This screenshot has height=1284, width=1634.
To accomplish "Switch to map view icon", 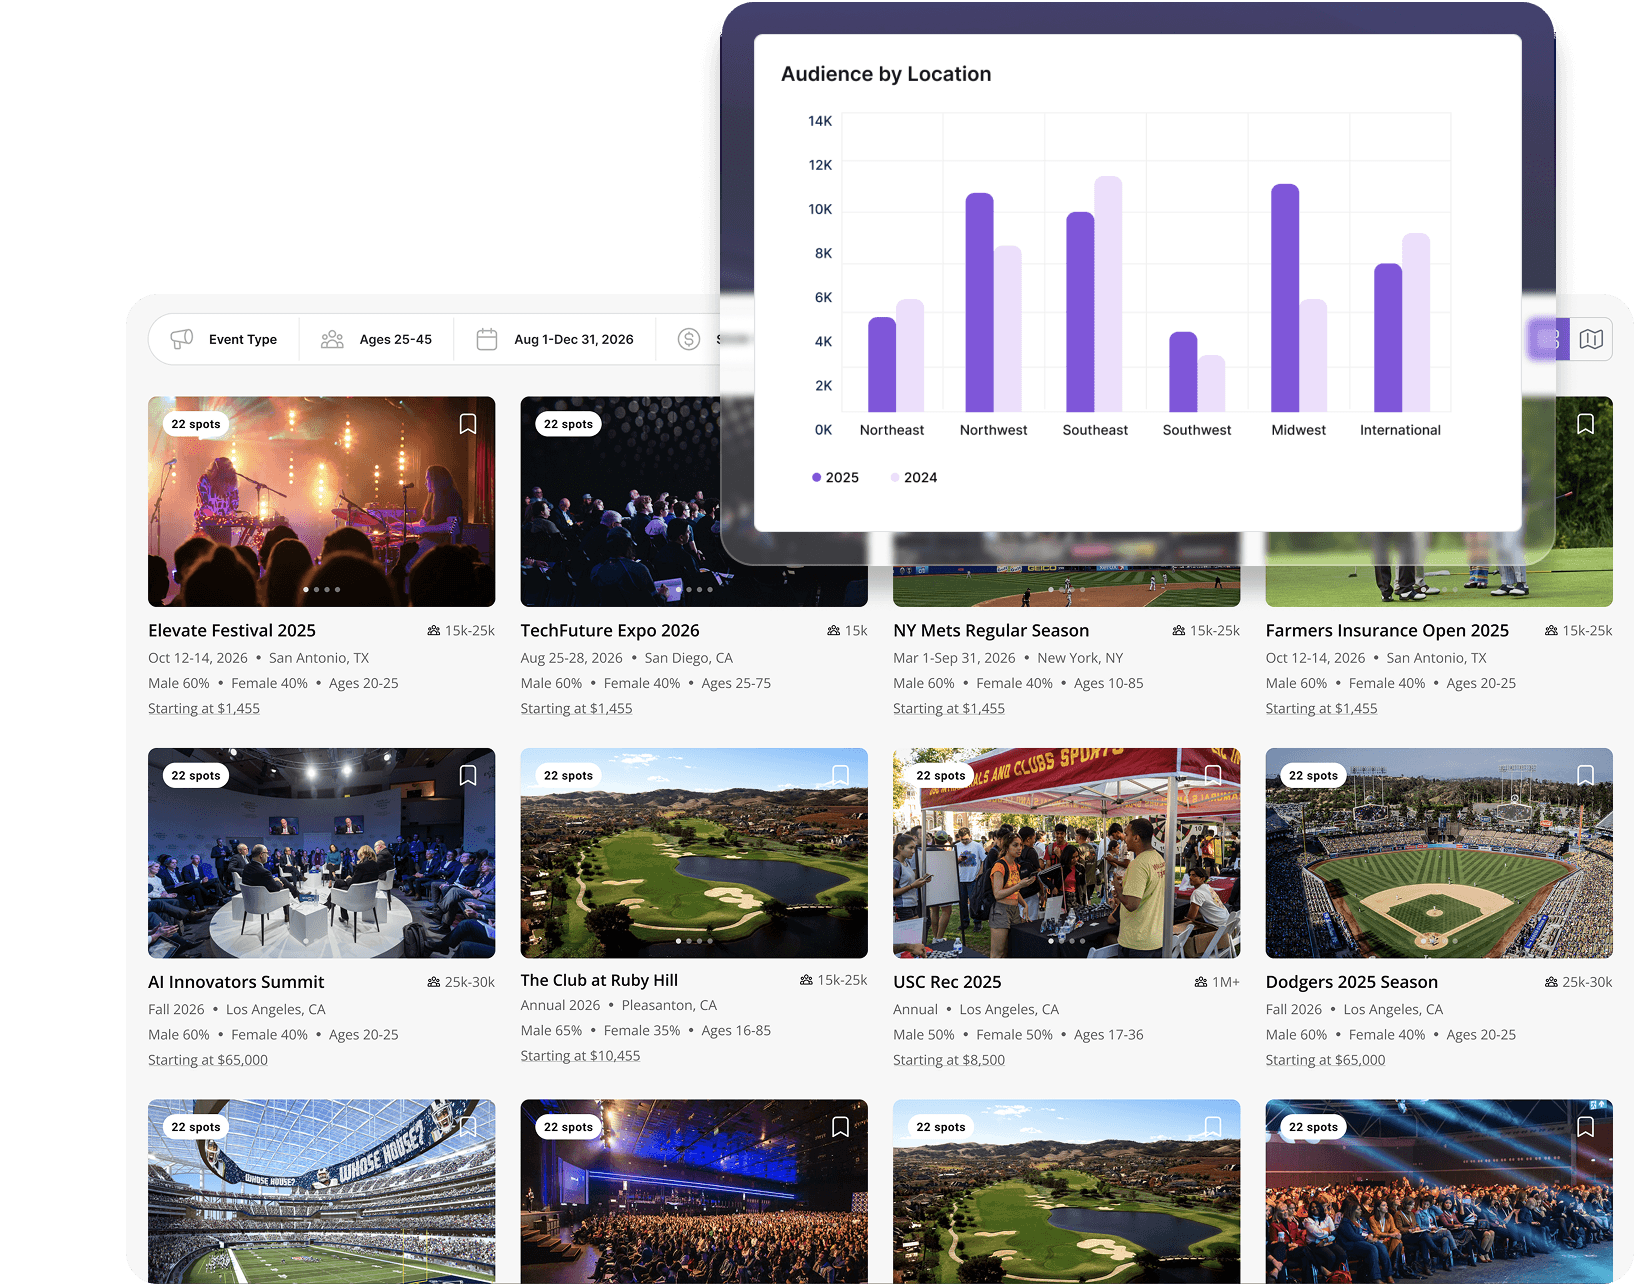I will [1591, 340].
